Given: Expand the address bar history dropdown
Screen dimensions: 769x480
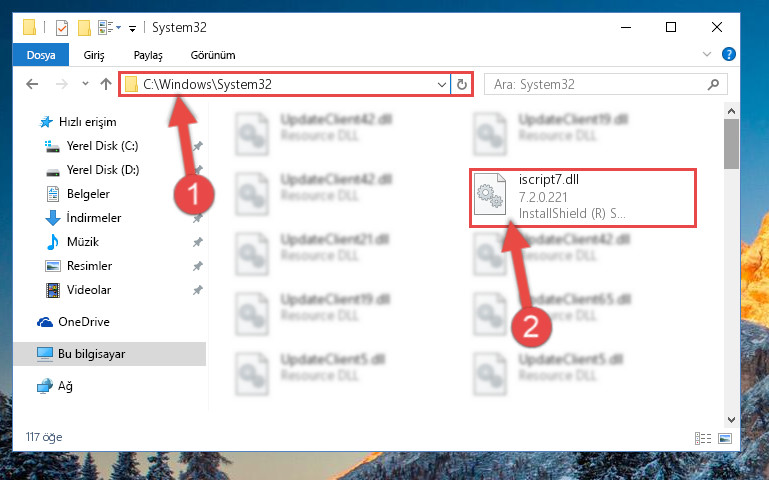Looking at the screenshot, I should click(x=441, y=84).
